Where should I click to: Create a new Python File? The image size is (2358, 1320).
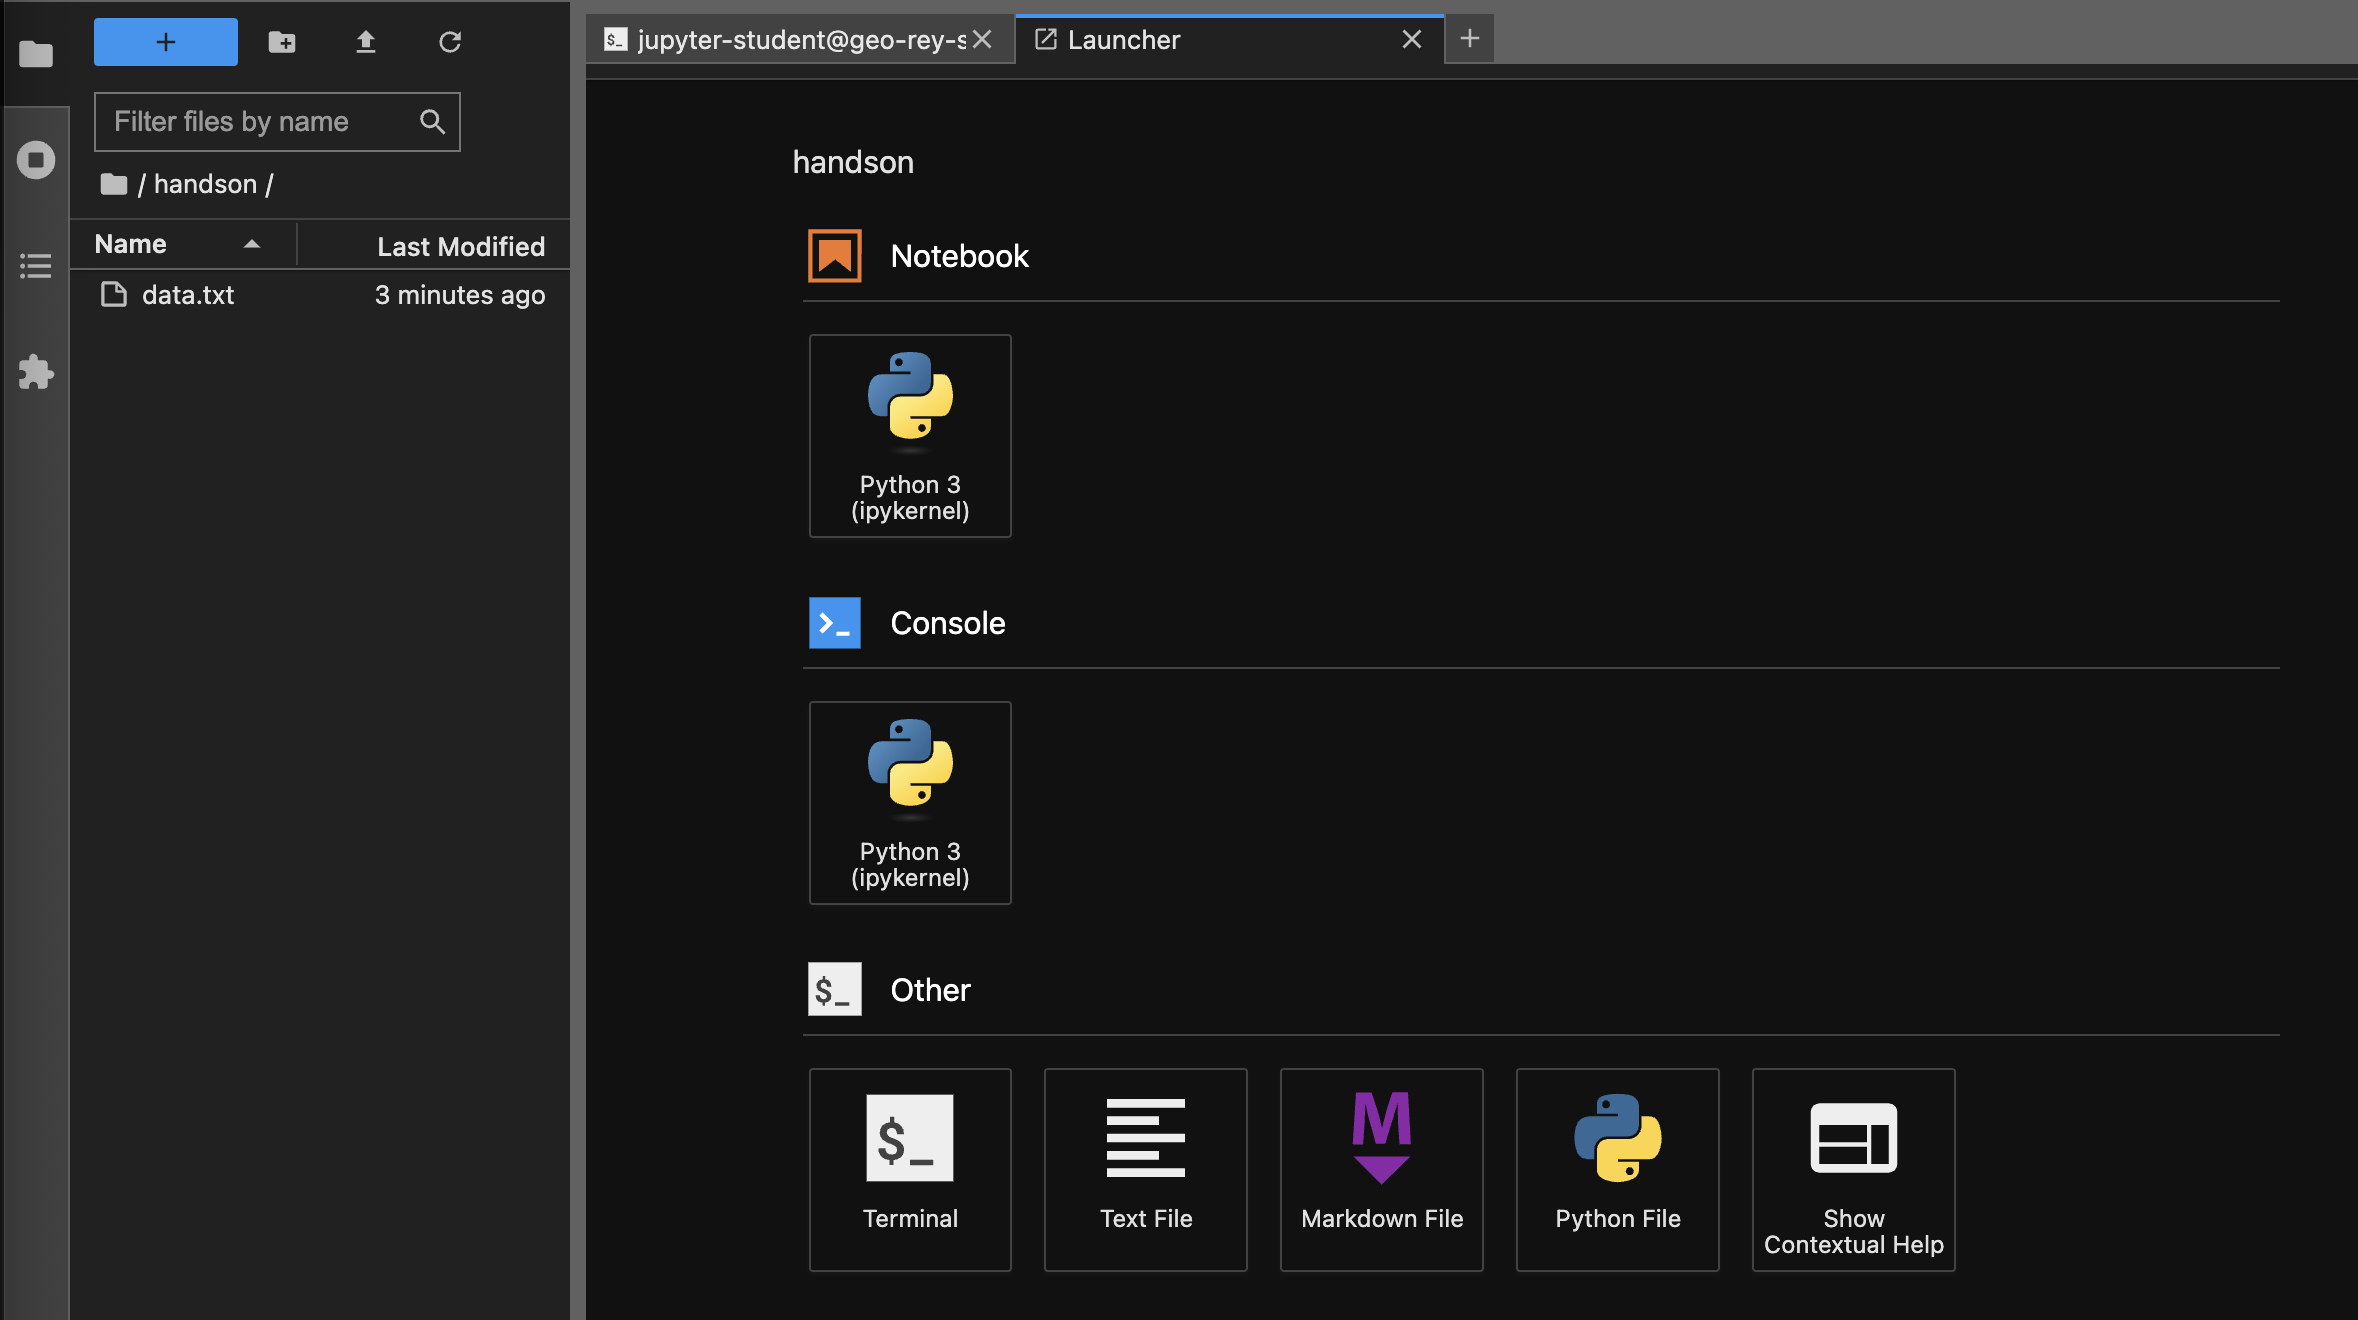1618,1170
